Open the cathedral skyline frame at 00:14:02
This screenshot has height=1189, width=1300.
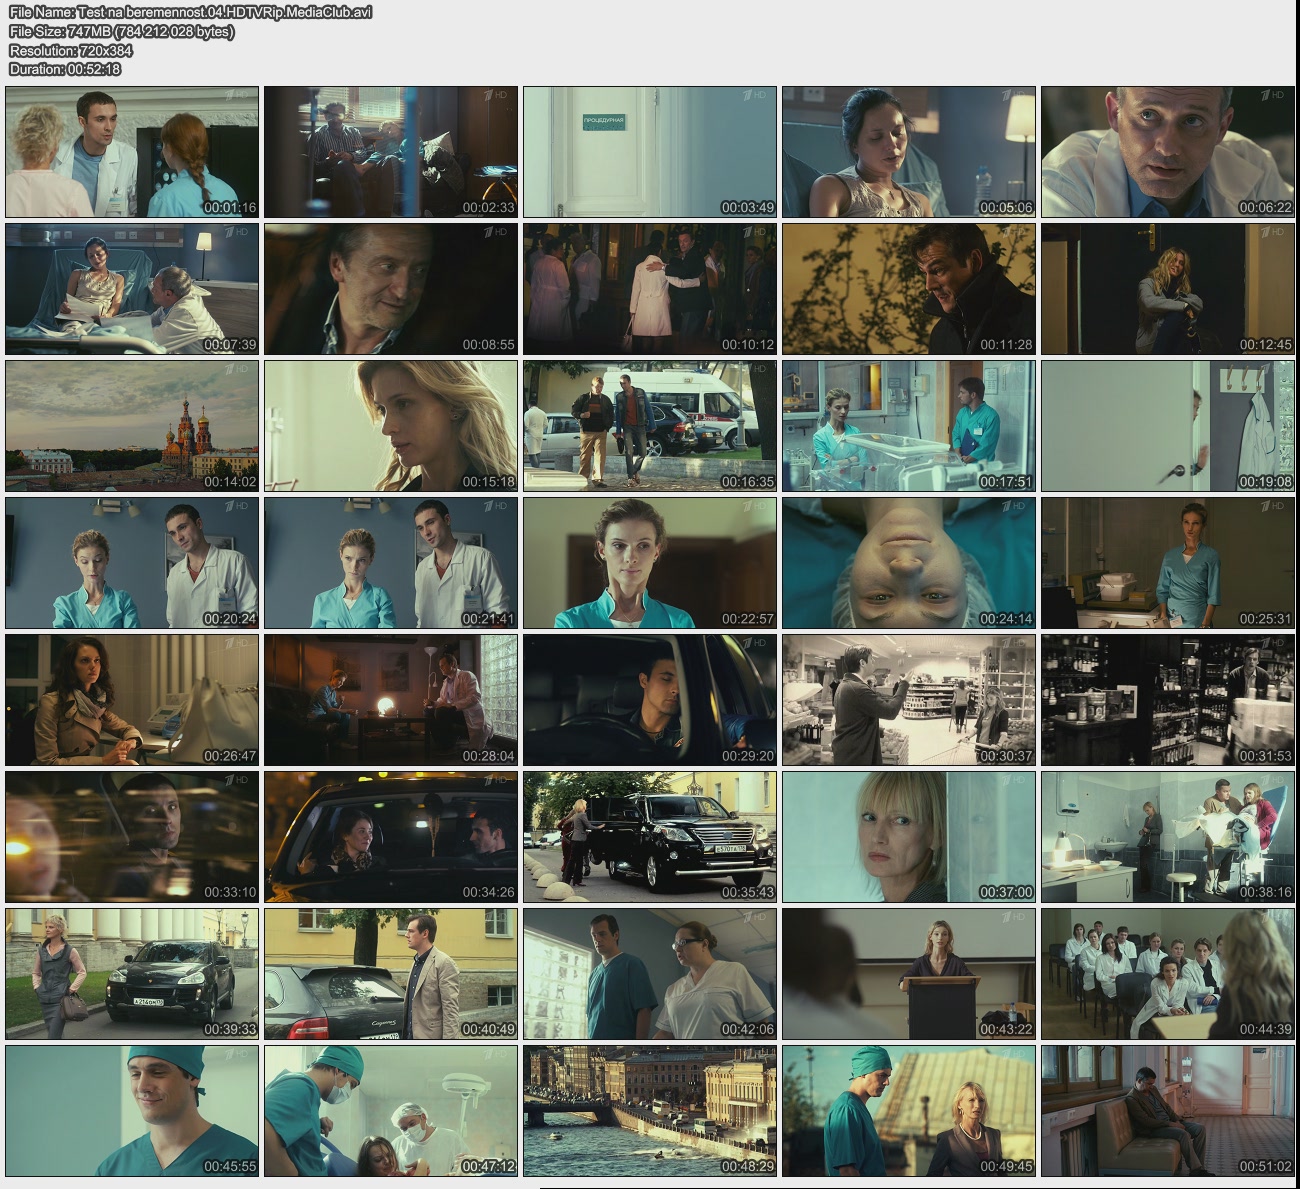pos(132,426)
